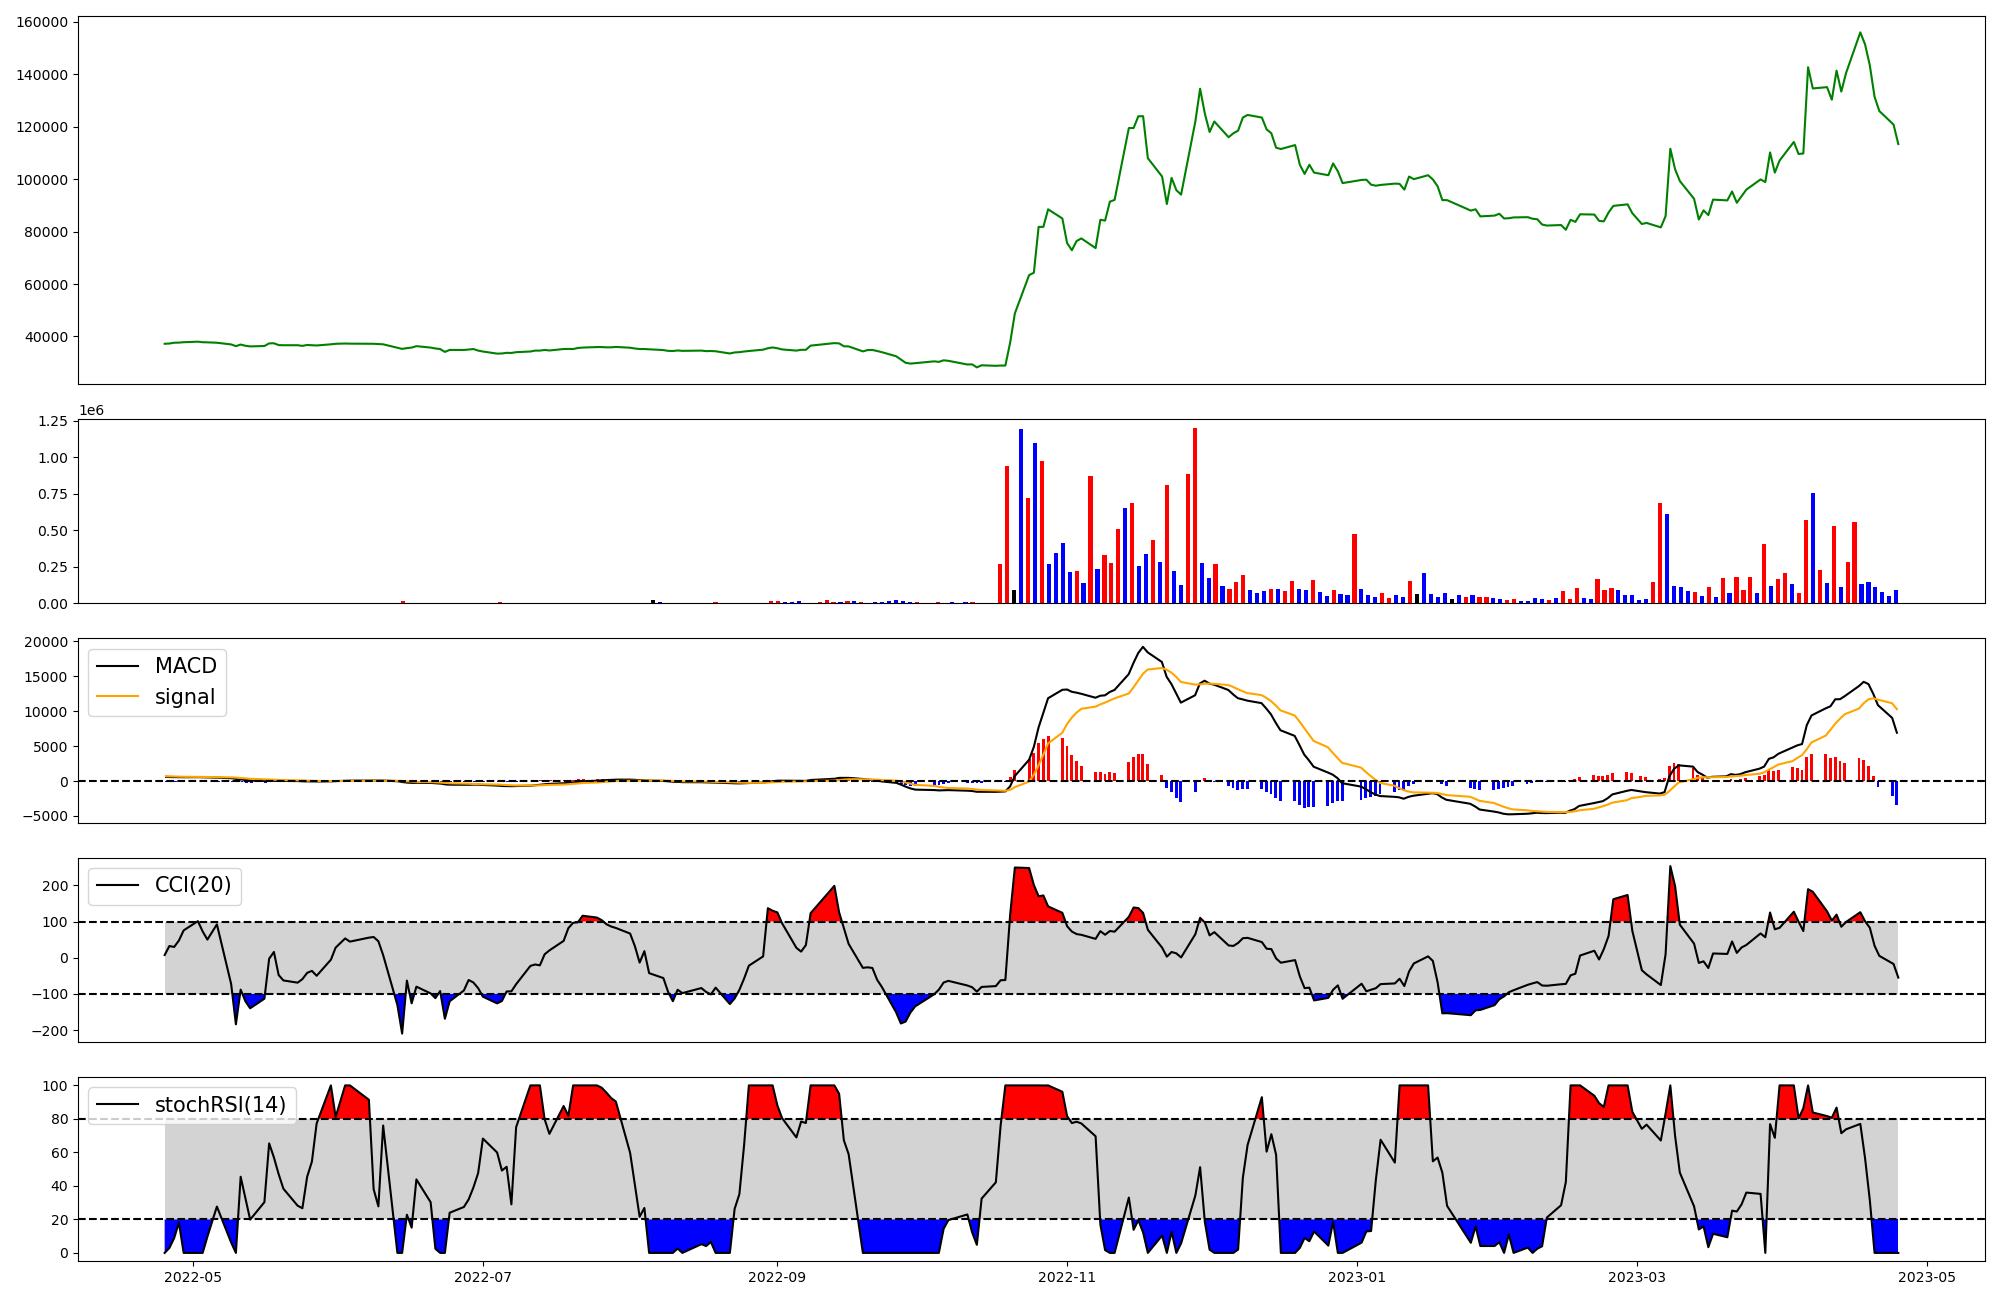Click the 100000 price axis label

pyautogui.click(x=43, y=180)
